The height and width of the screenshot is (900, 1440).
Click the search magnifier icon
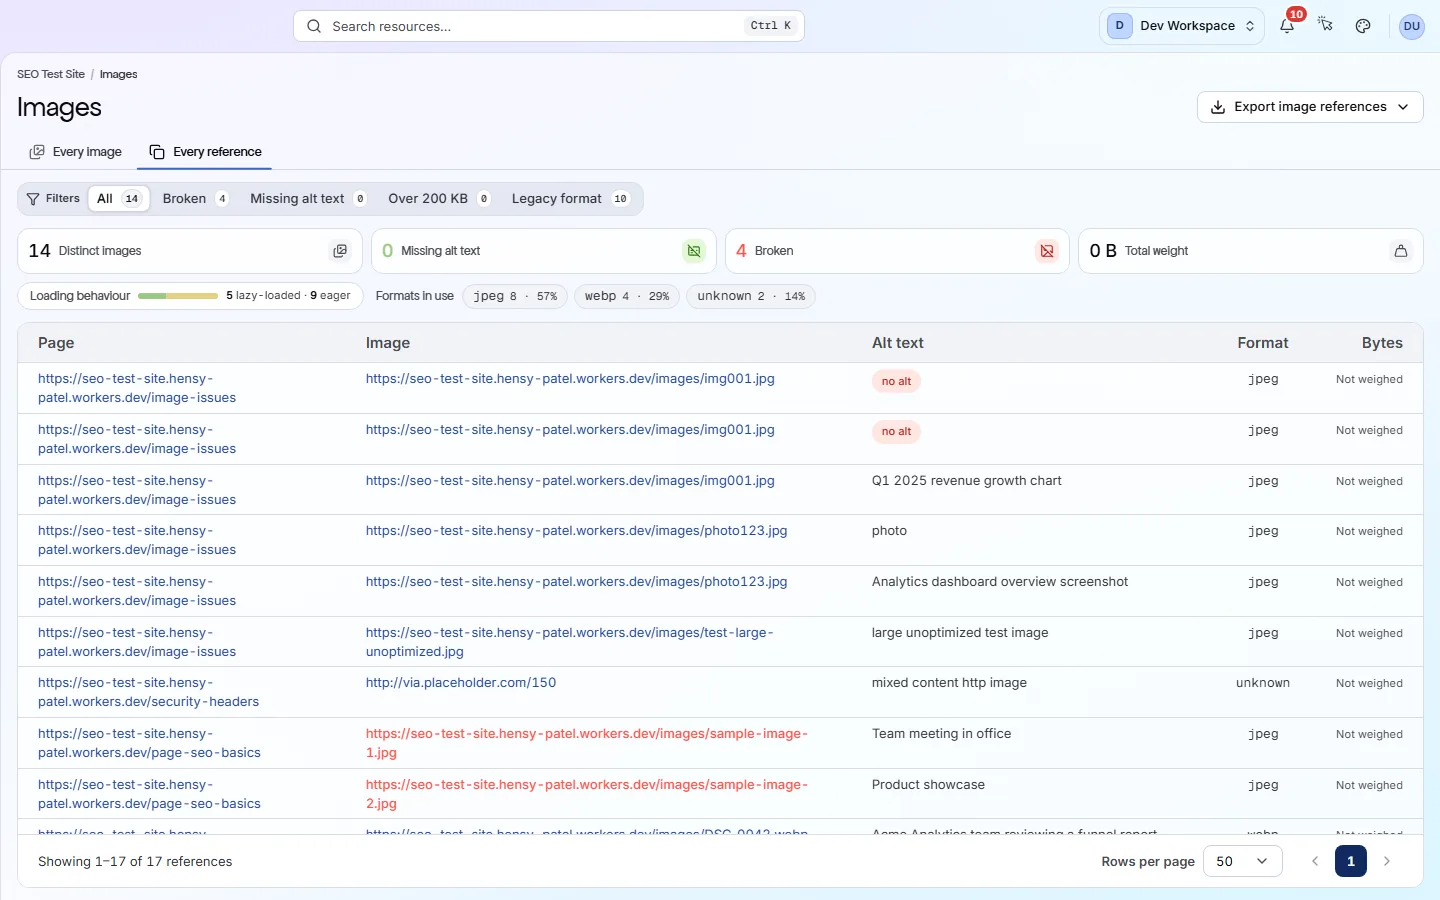(314, 26)
